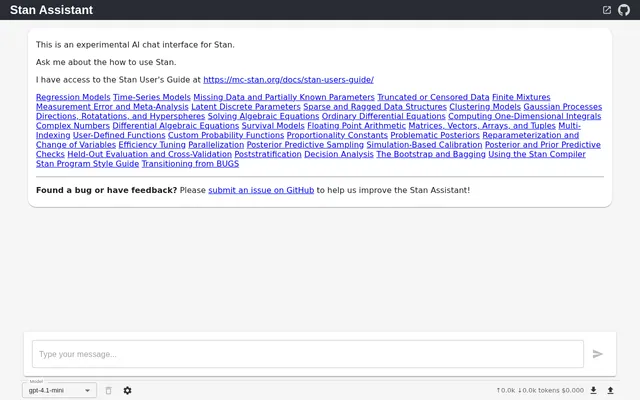640x400 pixels.
Task: Open the gpt-4.1-mini model dropdown
Action: pyautogui.click(x=59, y=390)
